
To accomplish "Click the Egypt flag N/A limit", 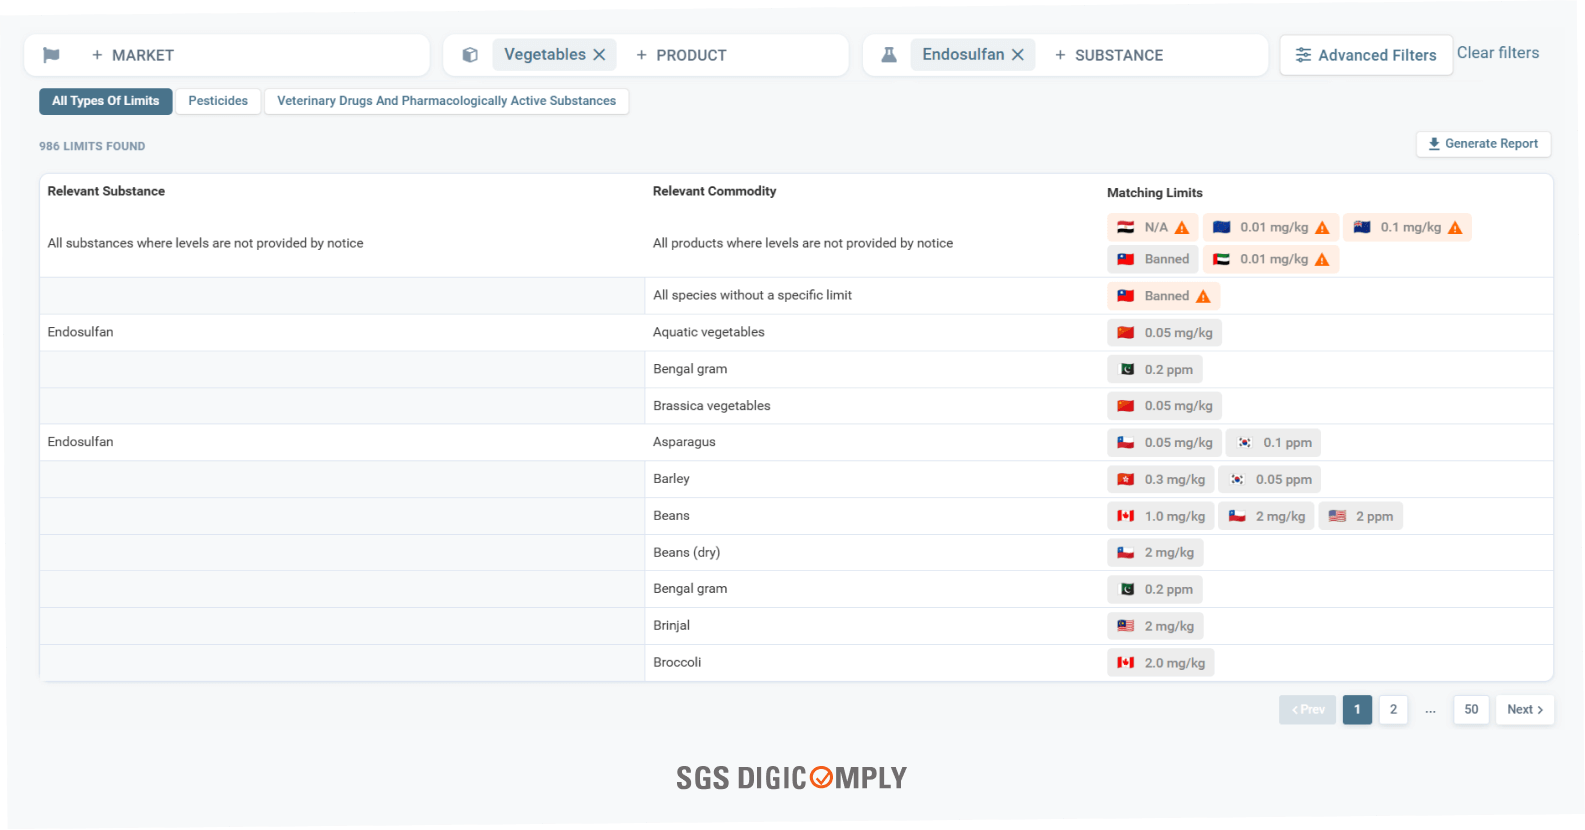I will pos(1152,228).
